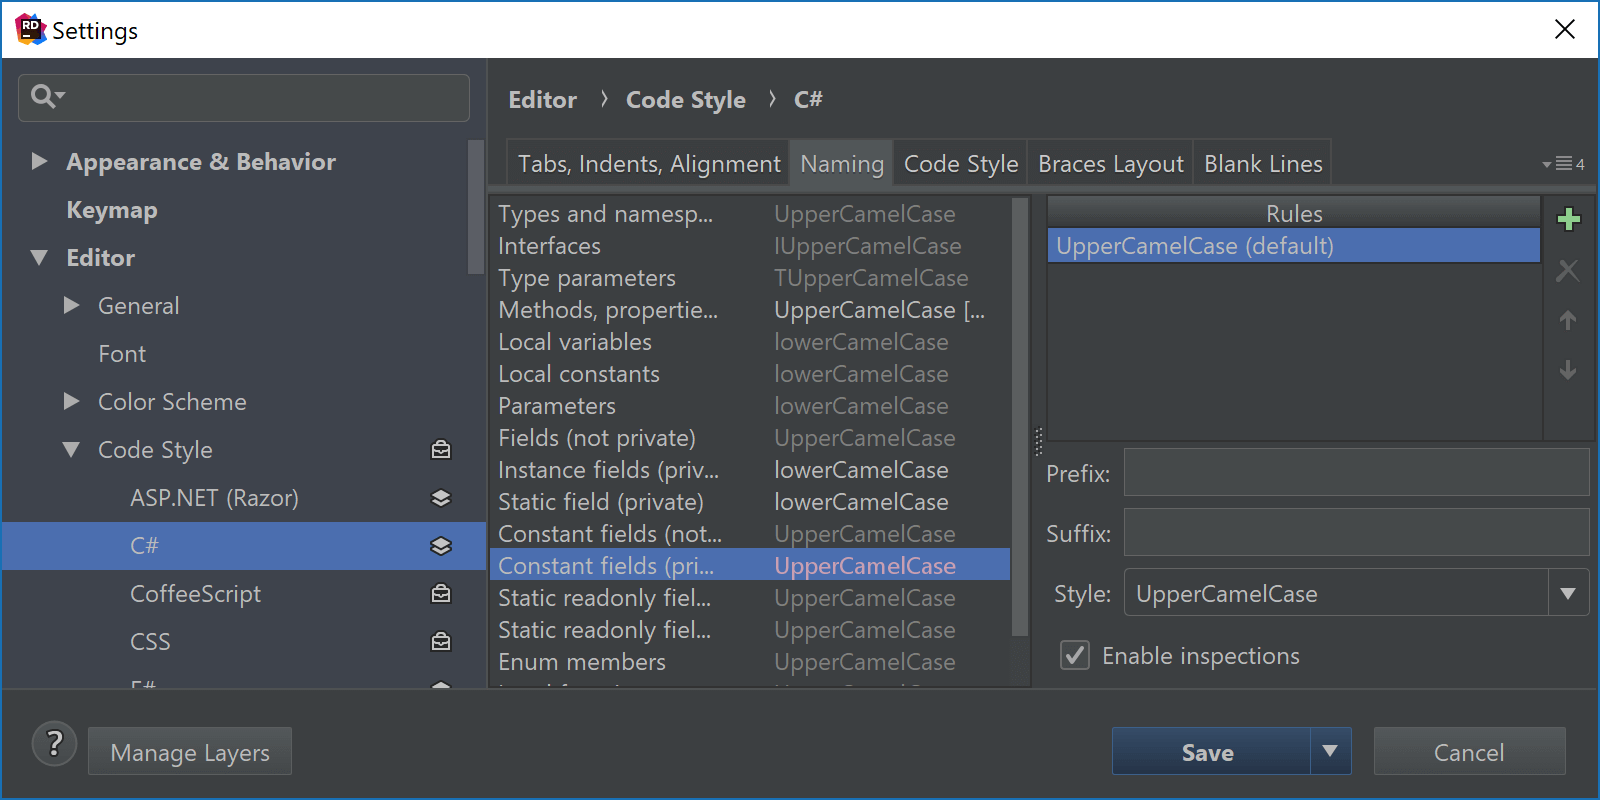Click the CoffeeScript layer indicator icon

tap(441, 594)
